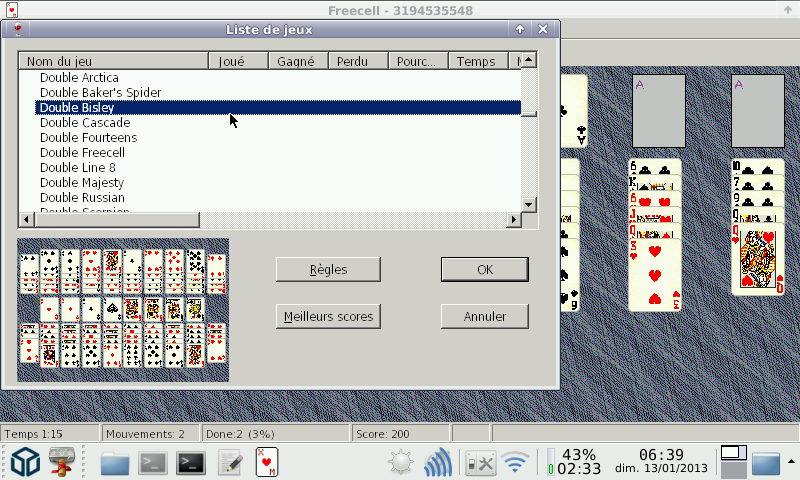Click the dialog wine-glass icon in title bar
The width and height of the screenshot is (800, 480).
(18, 29)
